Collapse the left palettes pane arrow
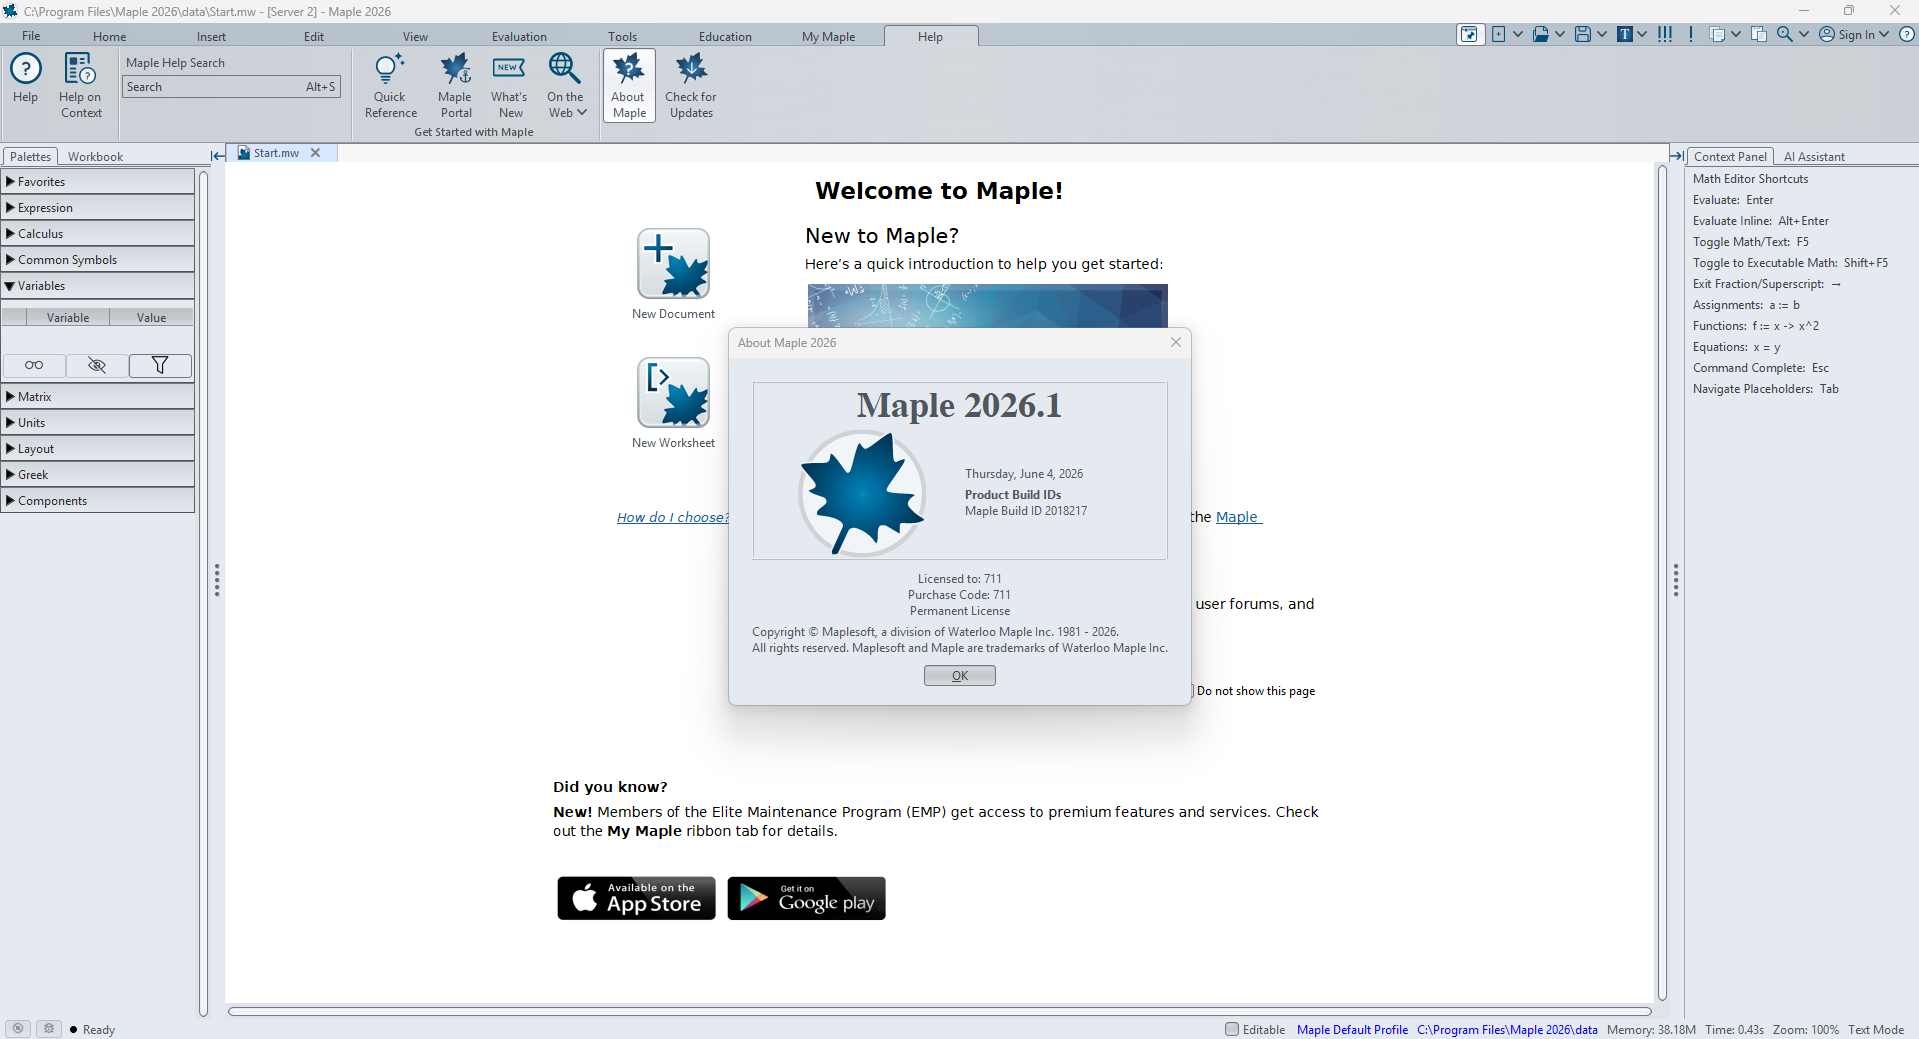The height and width of the screenshot is (1039, 1919). pyautogui.click(x=217, y=156)
